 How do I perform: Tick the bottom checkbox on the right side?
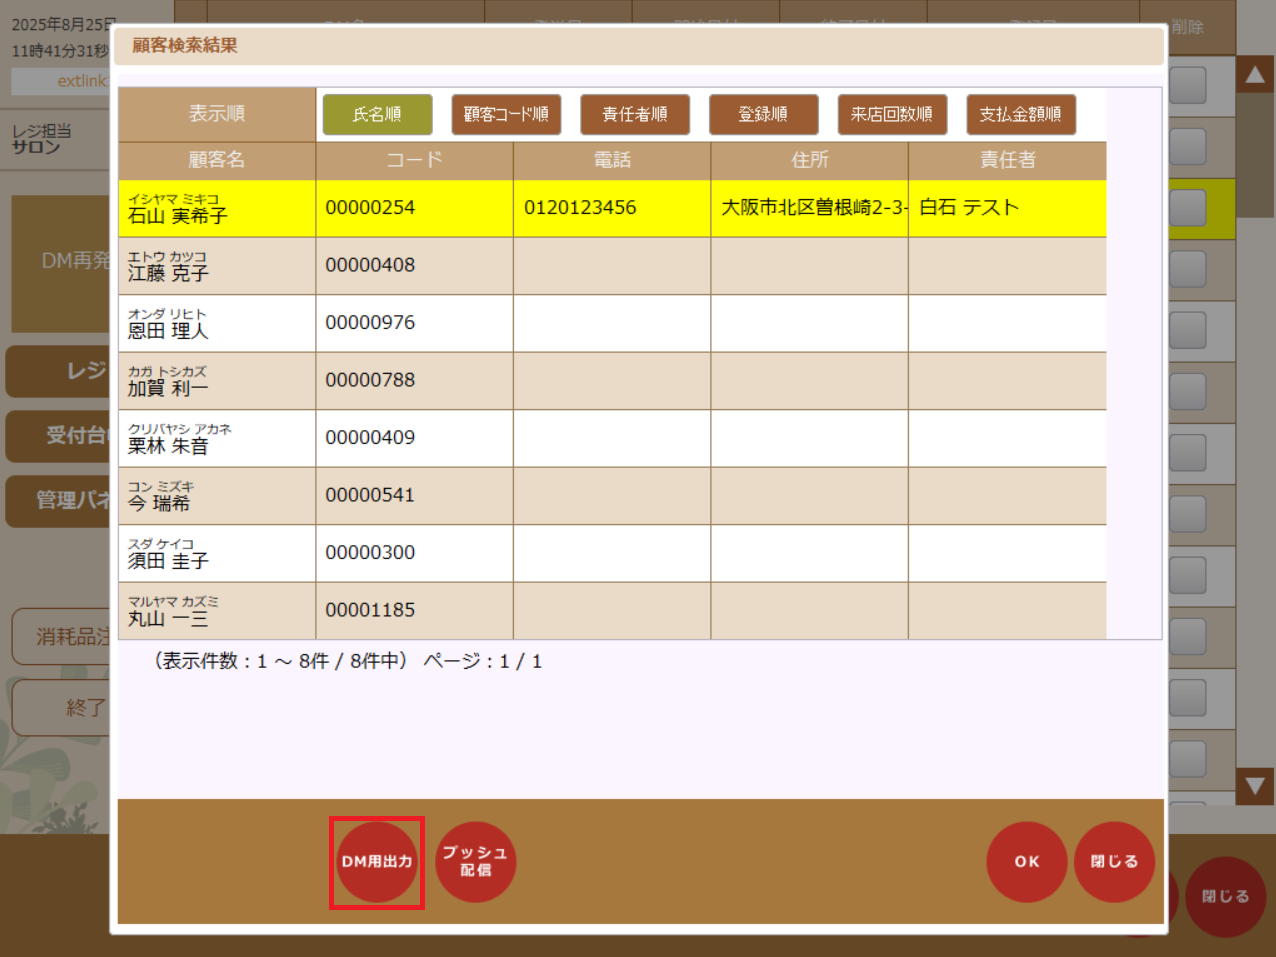point(1186,761)
